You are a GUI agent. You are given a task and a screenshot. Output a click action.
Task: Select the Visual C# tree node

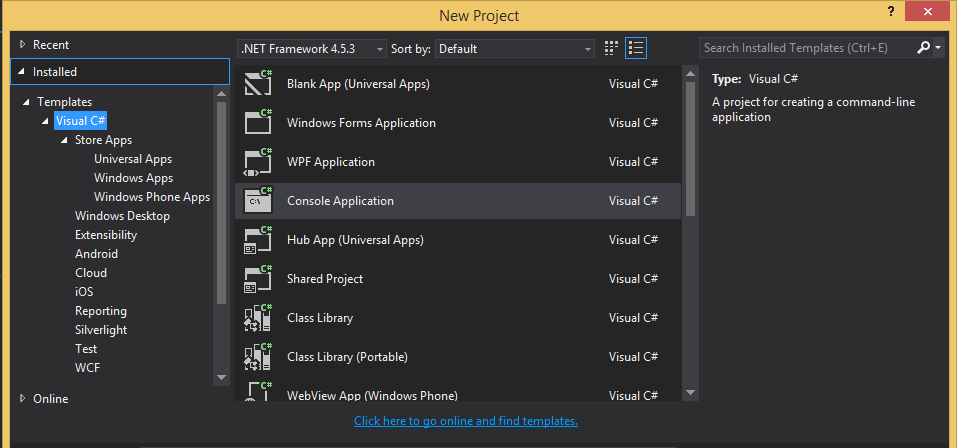tap(81, 121)
